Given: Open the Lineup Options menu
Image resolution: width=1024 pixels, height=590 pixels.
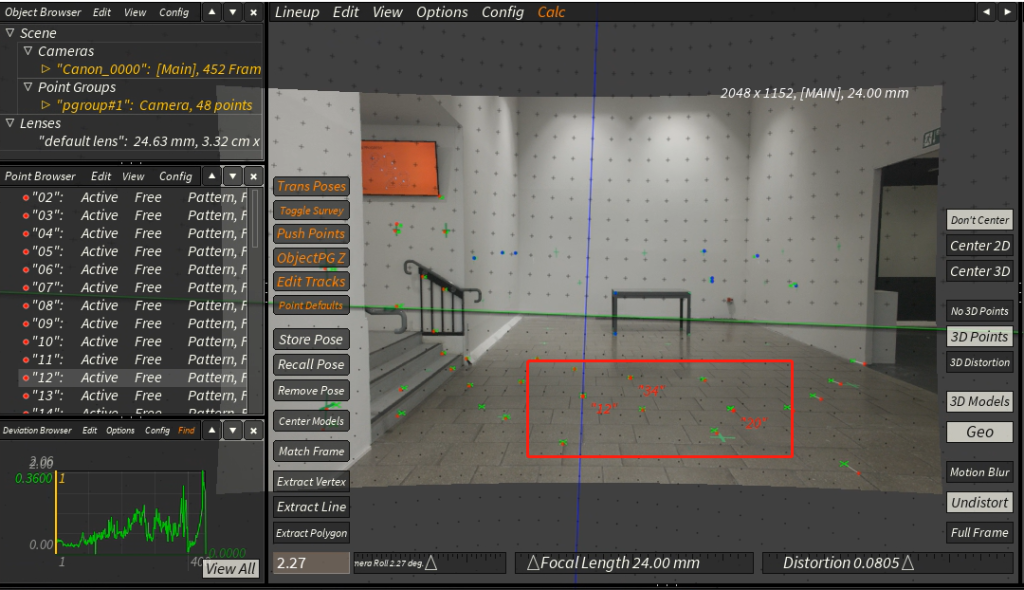Looking at the screenshot, I should tap(442, 12).
